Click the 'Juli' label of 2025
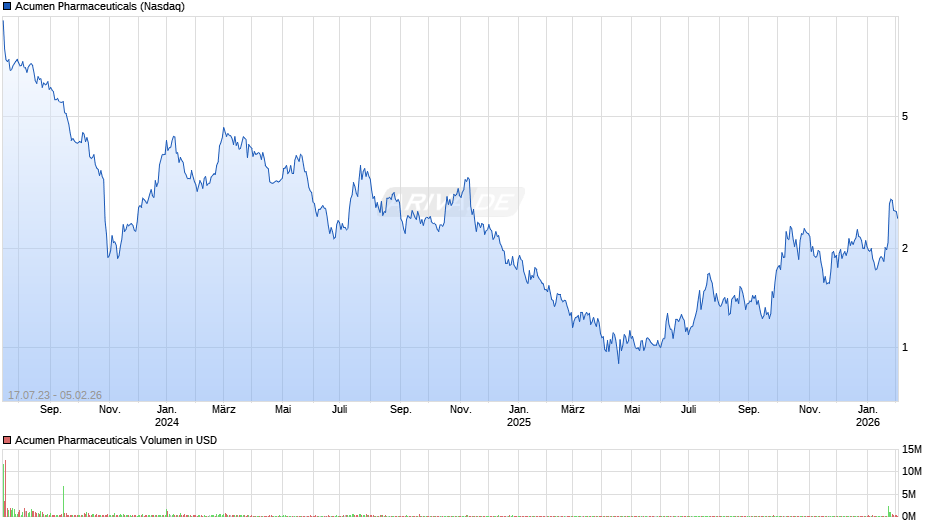The height and width of the screenshot is (526, 940). pos(688,410)
